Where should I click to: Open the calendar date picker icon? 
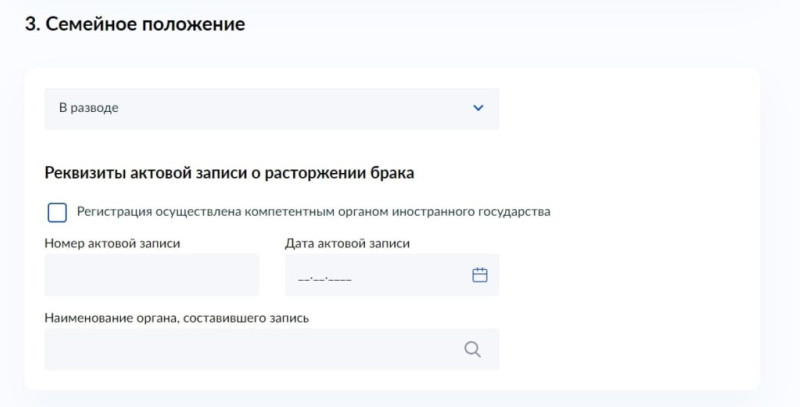pos(480,275)
